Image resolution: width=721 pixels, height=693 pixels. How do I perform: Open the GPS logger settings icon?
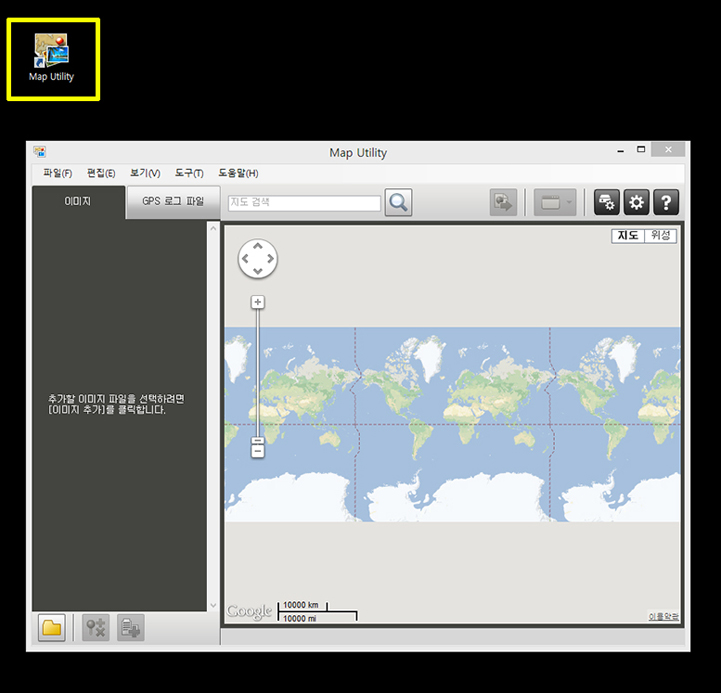[607, 202]
